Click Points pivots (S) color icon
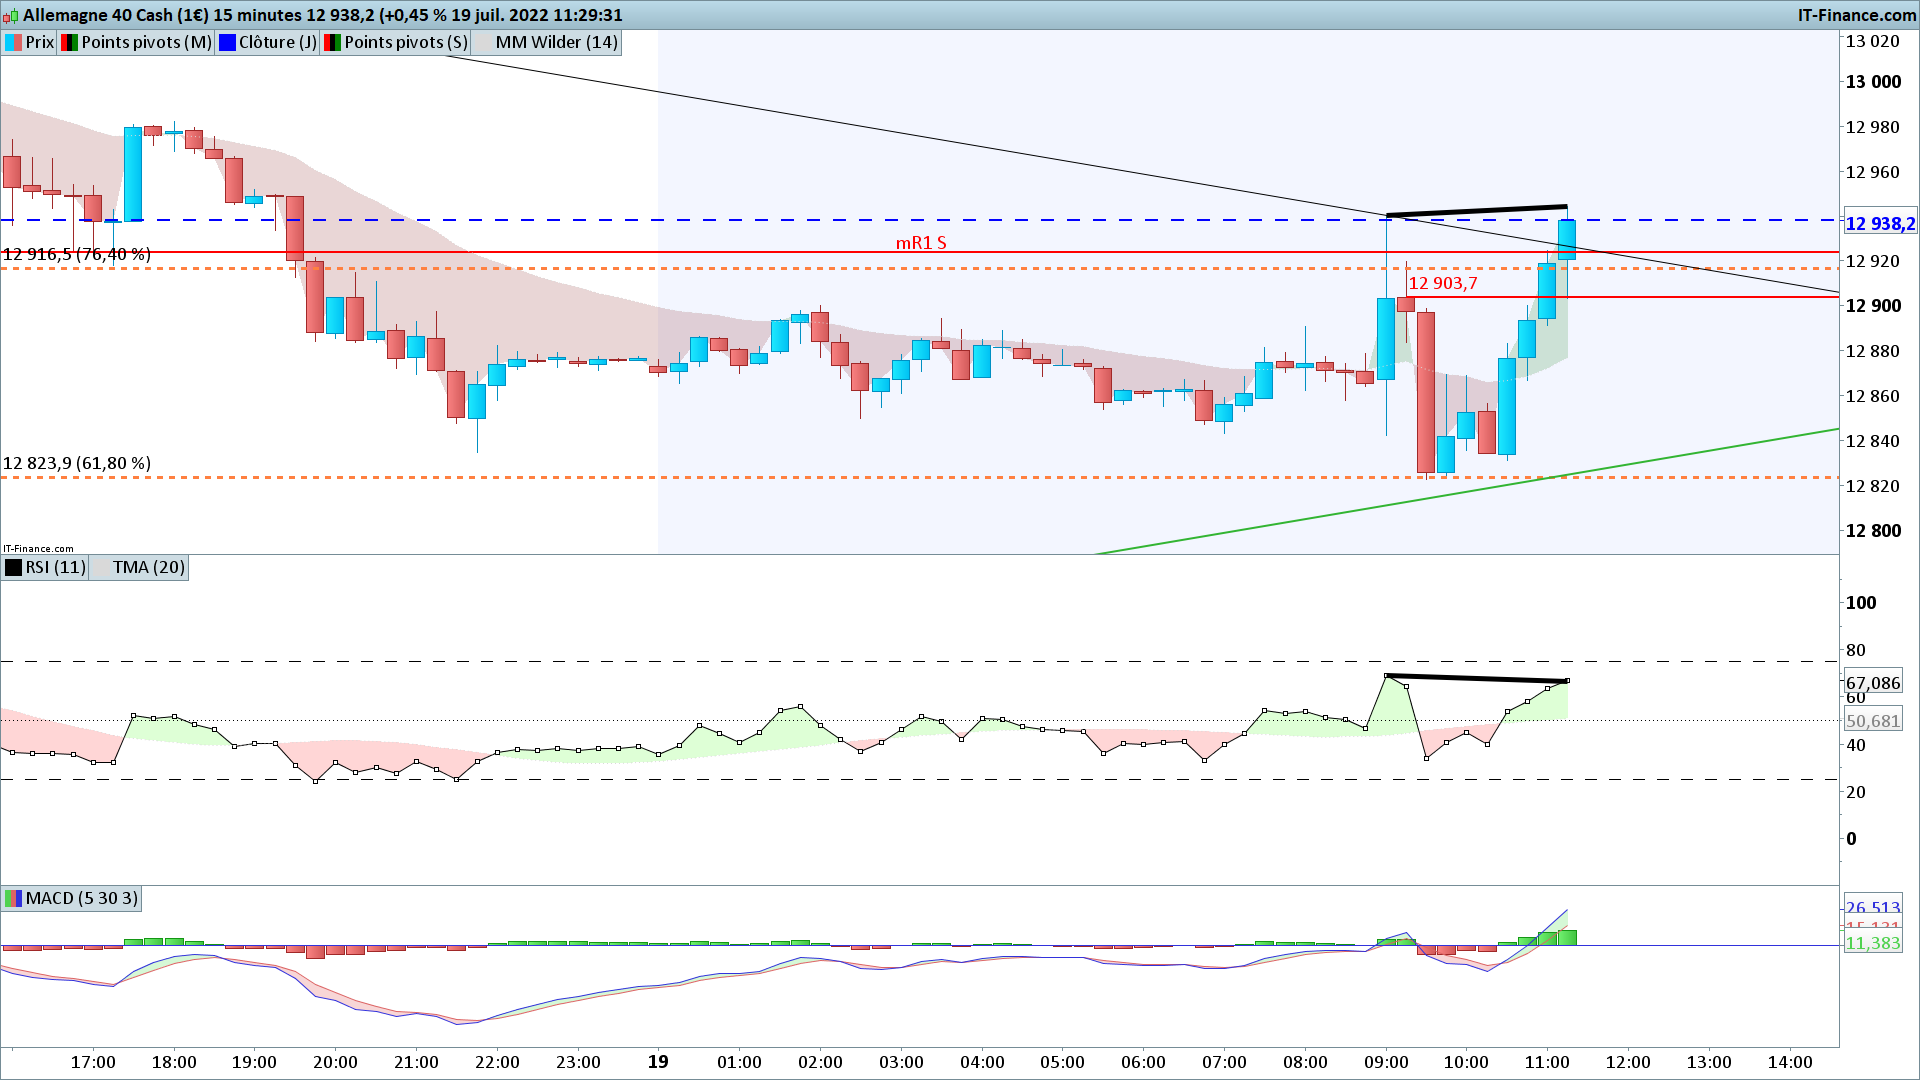Viewport: 1920px width, 1080px height. pyautogui.click(x=332, y=42)
